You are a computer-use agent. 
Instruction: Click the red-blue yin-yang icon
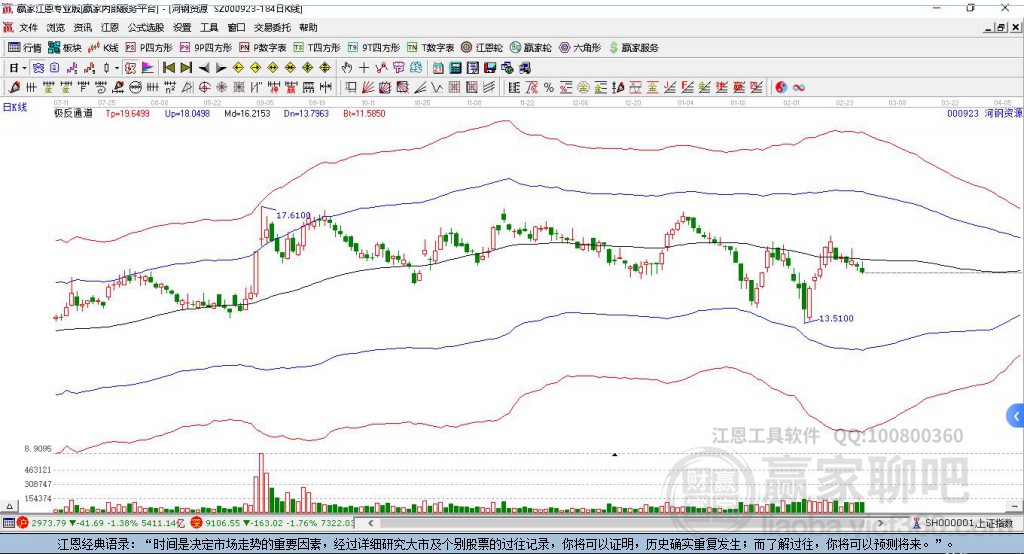[780, 88]
